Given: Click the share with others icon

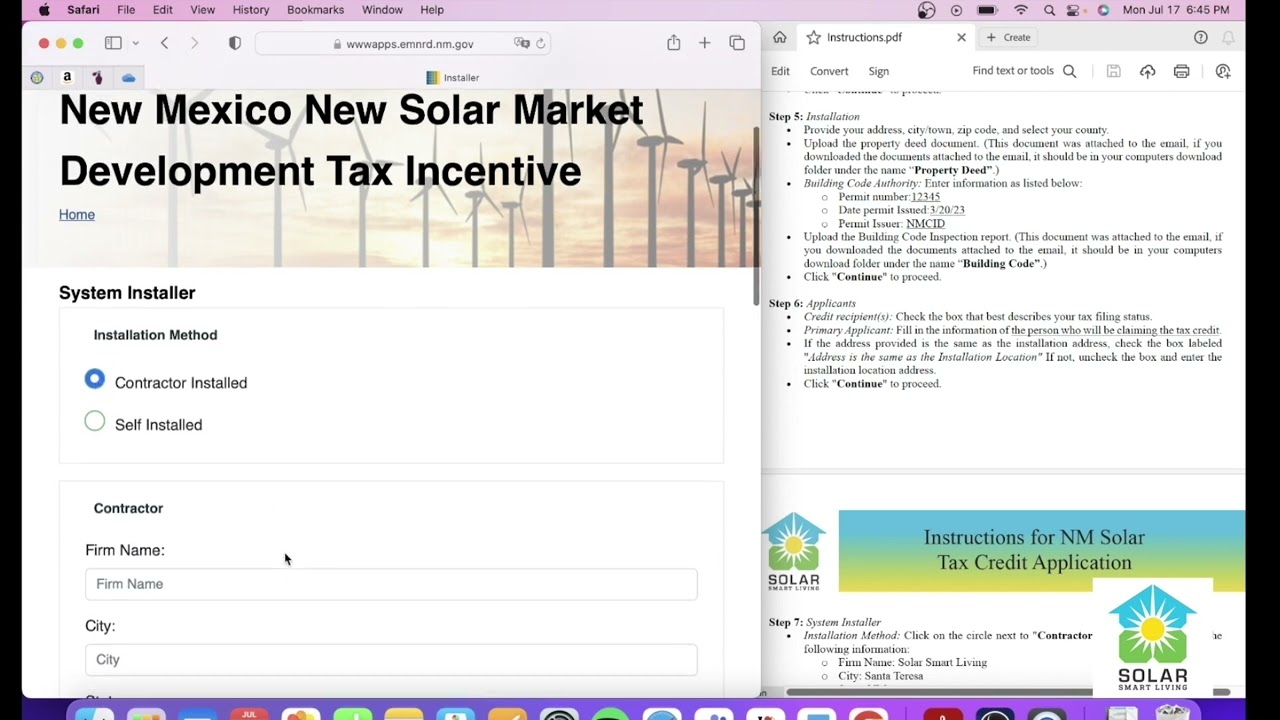Looking at the screenshot, I should tap(1223, 71).
